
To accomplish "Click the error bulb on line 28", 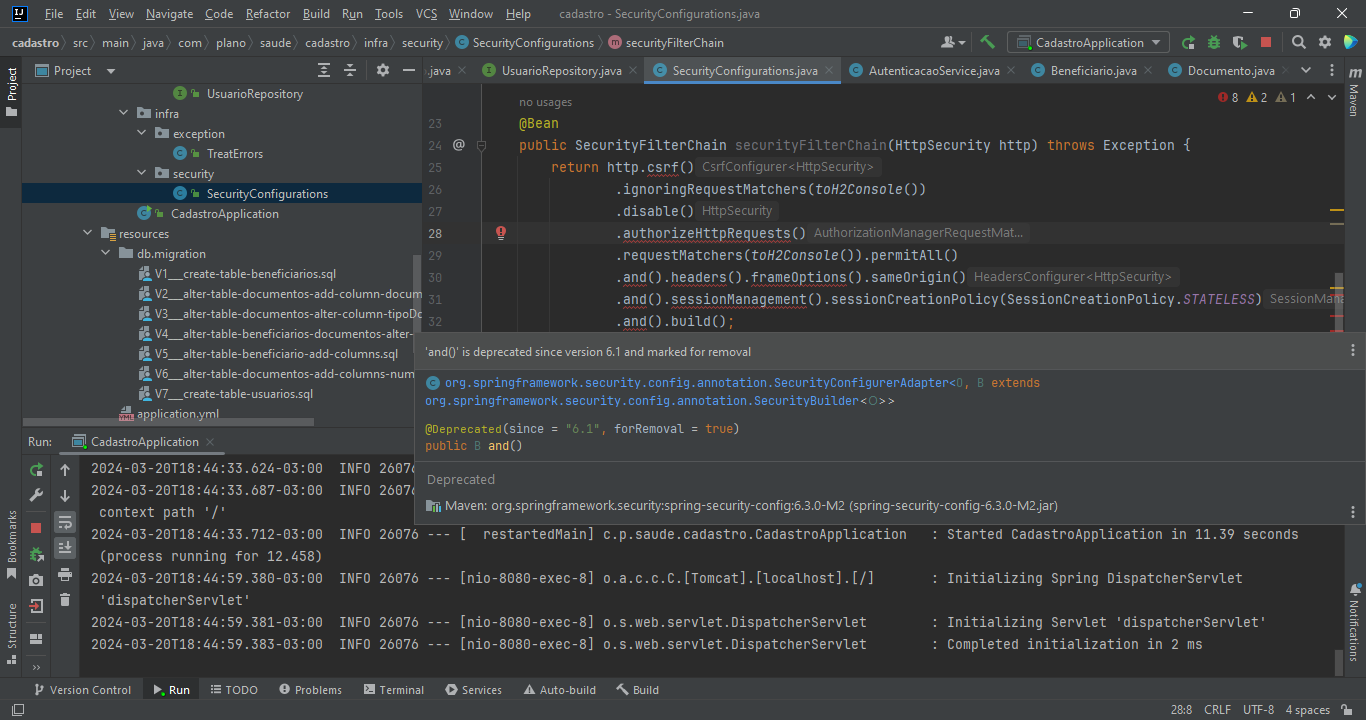I will (501, 233).
